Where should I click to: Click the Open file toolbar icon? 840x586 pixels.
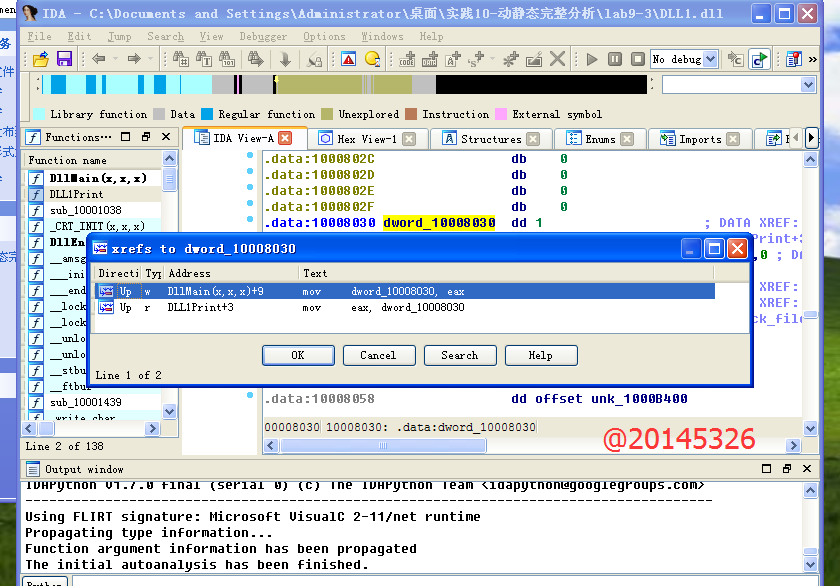(40, 59)
